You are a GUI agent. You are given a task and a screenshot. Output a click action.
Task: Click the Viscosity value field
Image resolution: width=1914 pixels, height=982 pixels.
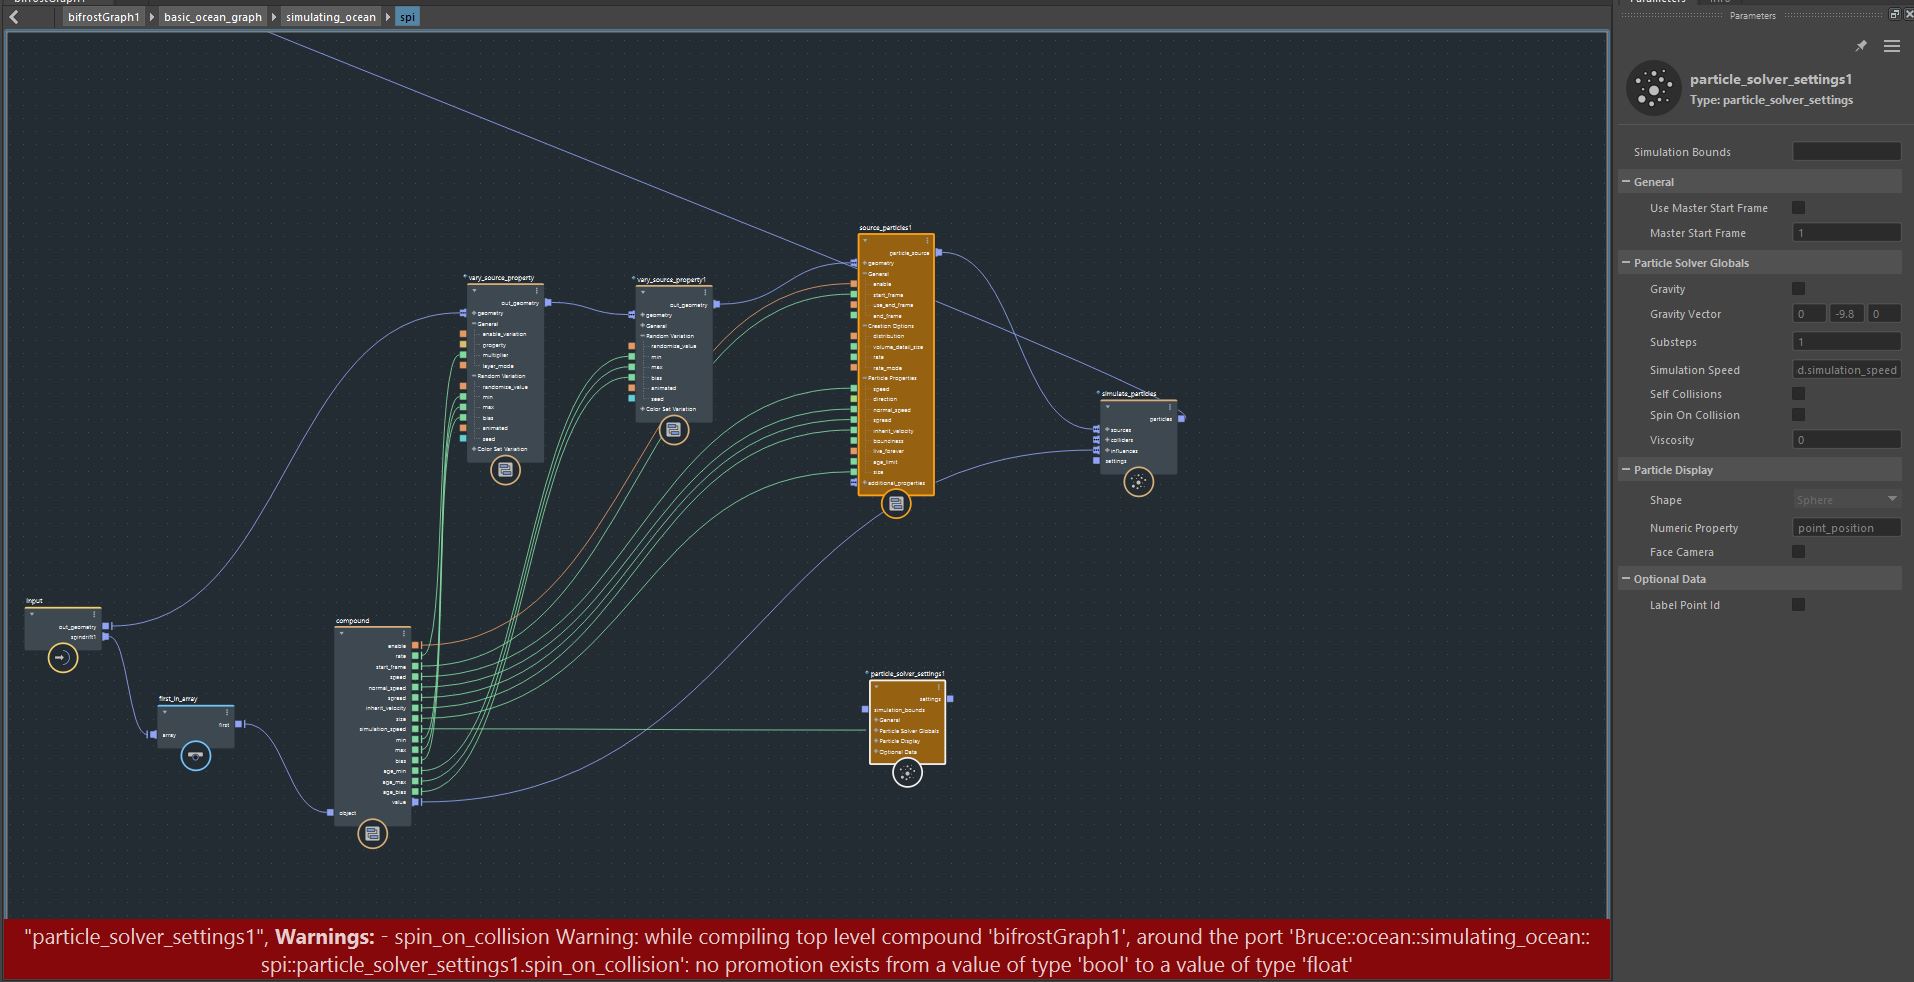[x=1845, y=440]
